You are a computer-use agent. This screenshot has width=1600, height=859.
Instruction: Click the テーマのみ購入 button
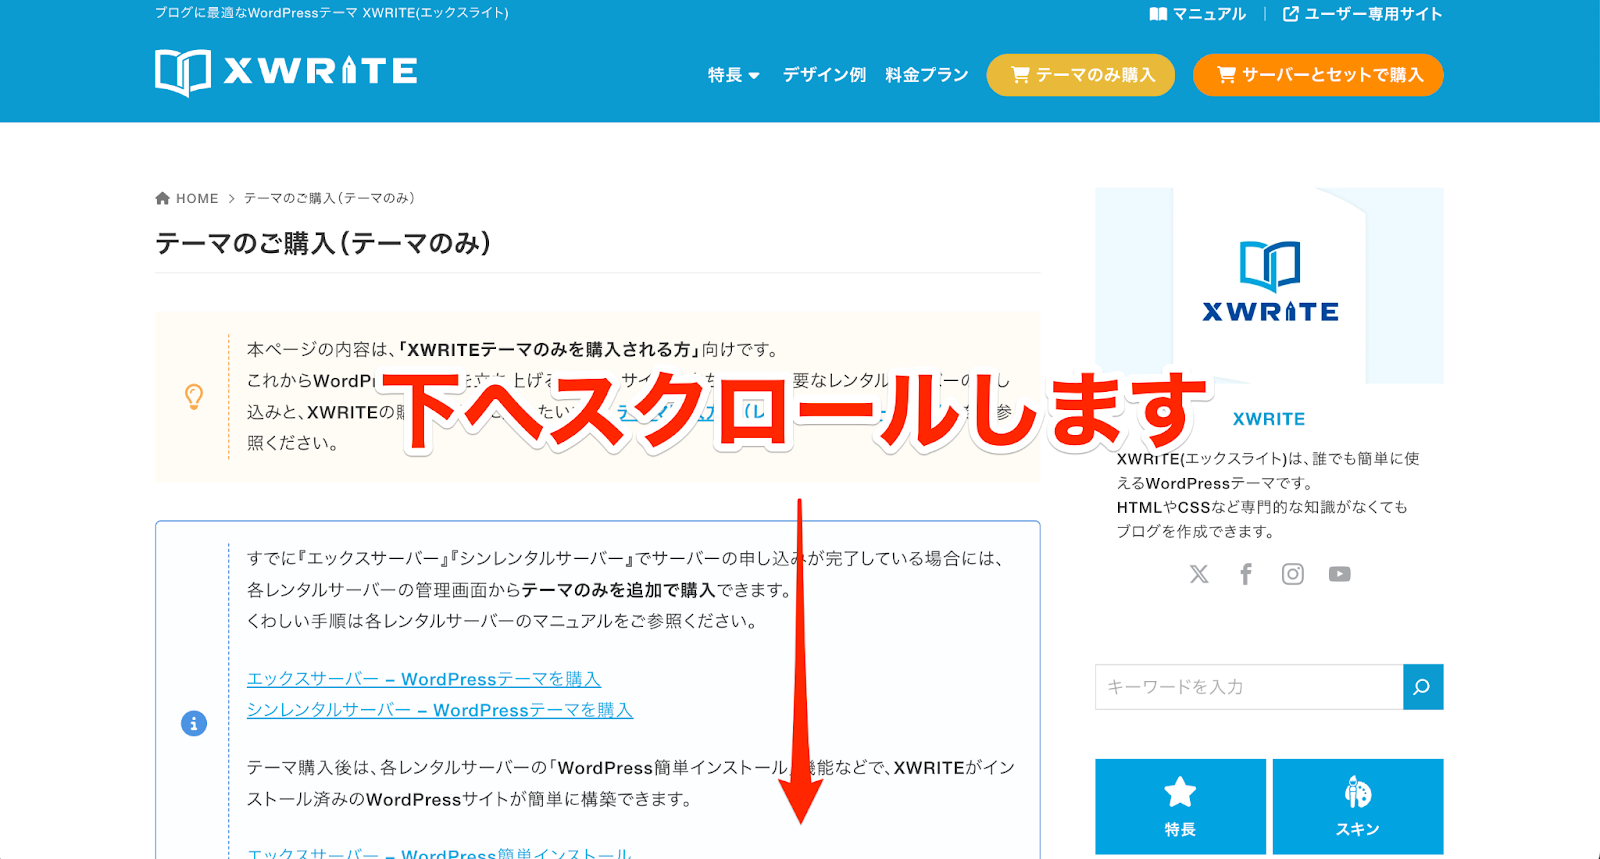pyautogui.click(x=1081, y=75)
